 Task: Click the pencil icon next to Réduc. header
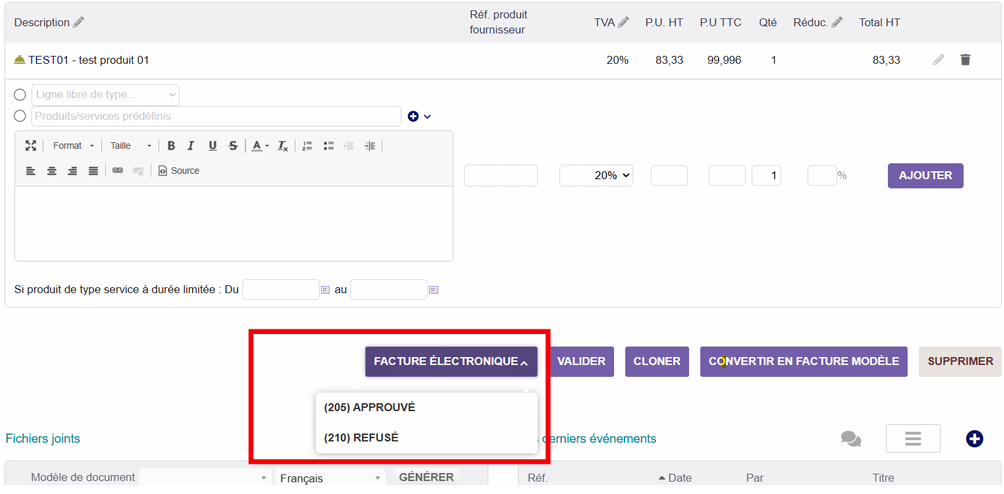837,22
